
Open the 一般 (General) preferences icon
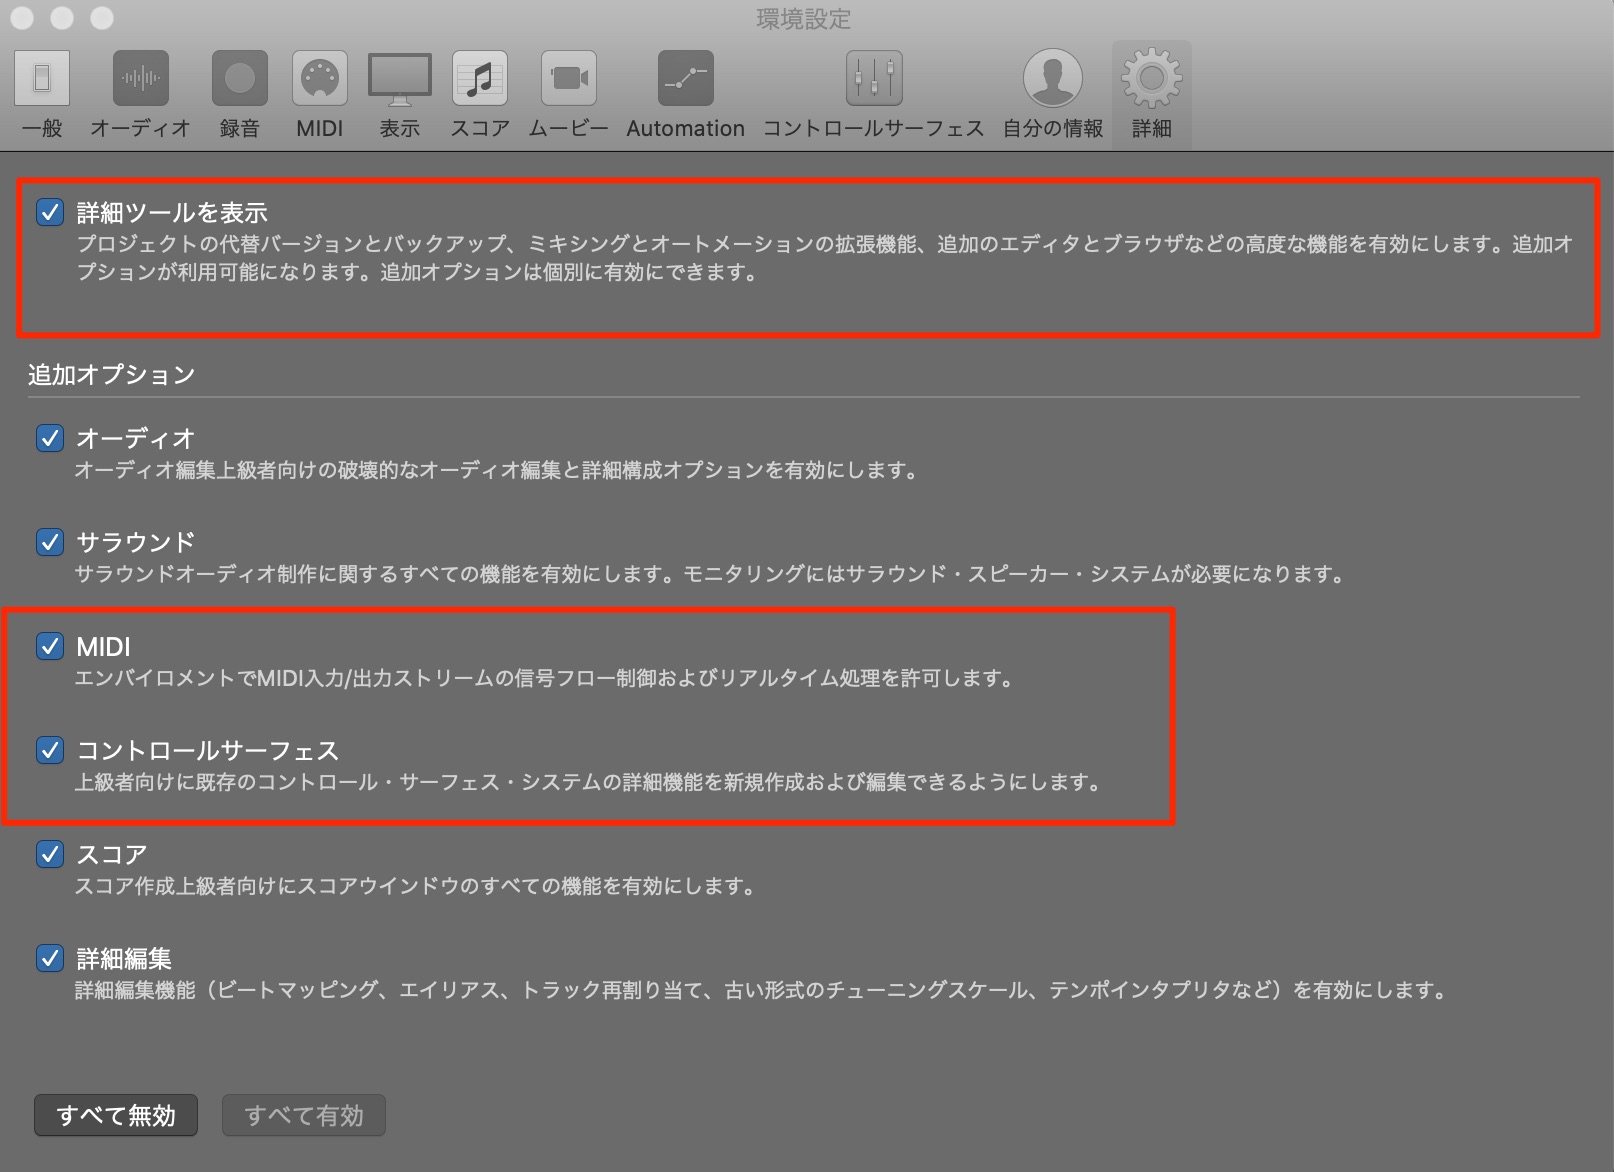pos(42,78)
